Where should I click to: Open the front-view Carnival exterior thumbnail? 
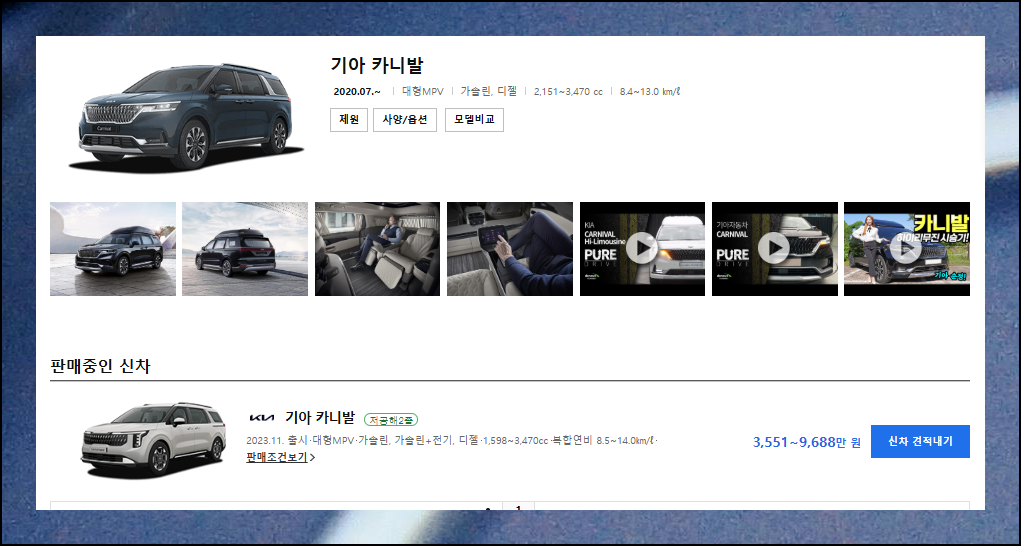(x=113, y=249)
